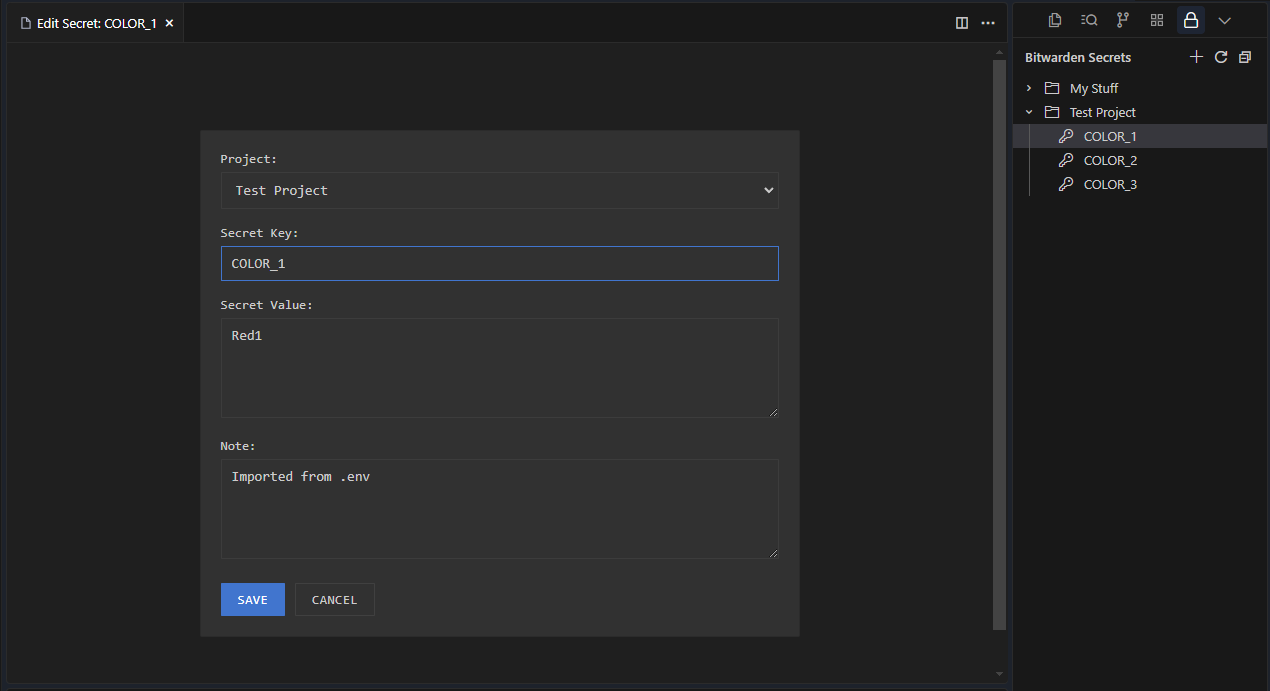Click the Bitwarden Secrets panel title
Screen dimensions: 1270x691
[x=1078, y=57]
